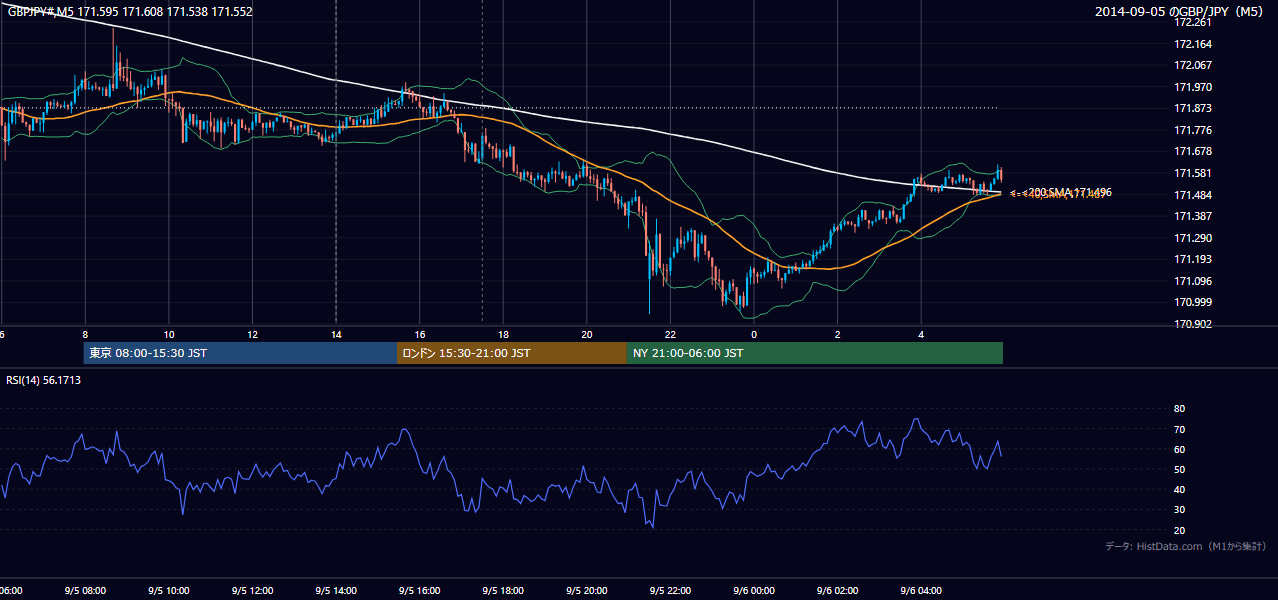Click the 9/5 12:00 date label
Screen dimensions: 1278x600
click(x=252, y=590)
